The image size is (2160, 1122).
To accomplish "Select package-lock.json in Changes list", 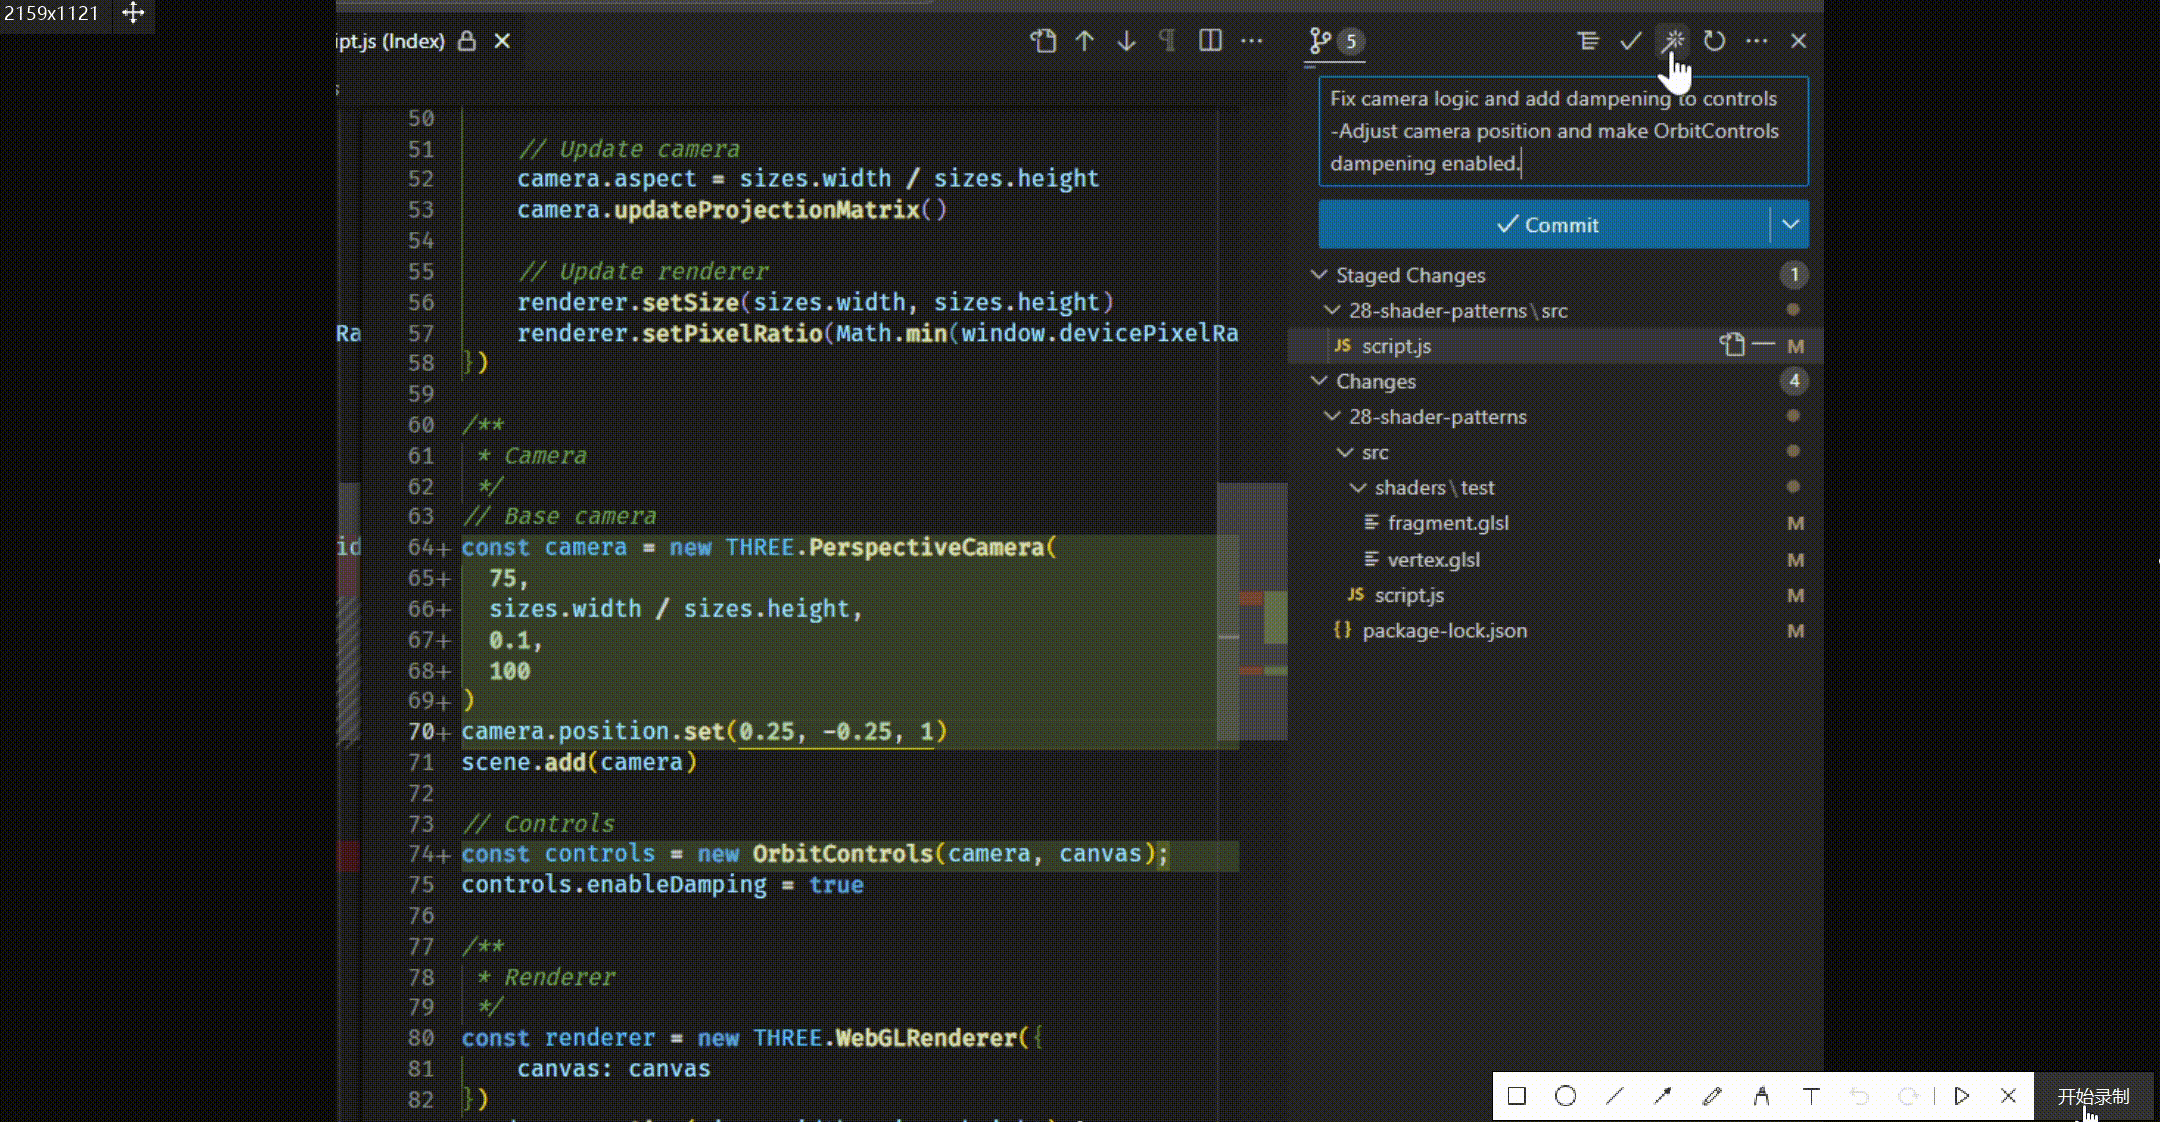I will click(1444, 630).
